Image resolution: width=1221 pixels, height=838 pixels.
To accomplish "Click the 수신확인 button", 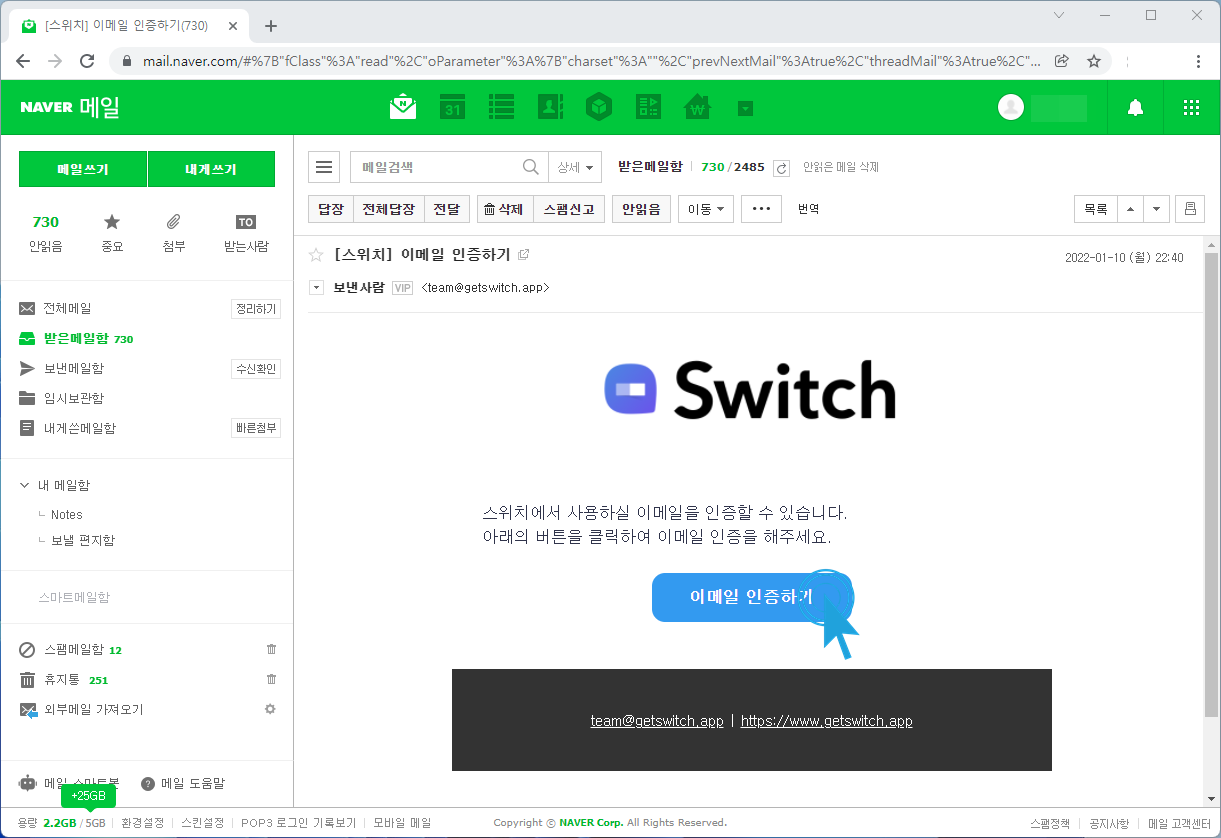I will [256, 369].
